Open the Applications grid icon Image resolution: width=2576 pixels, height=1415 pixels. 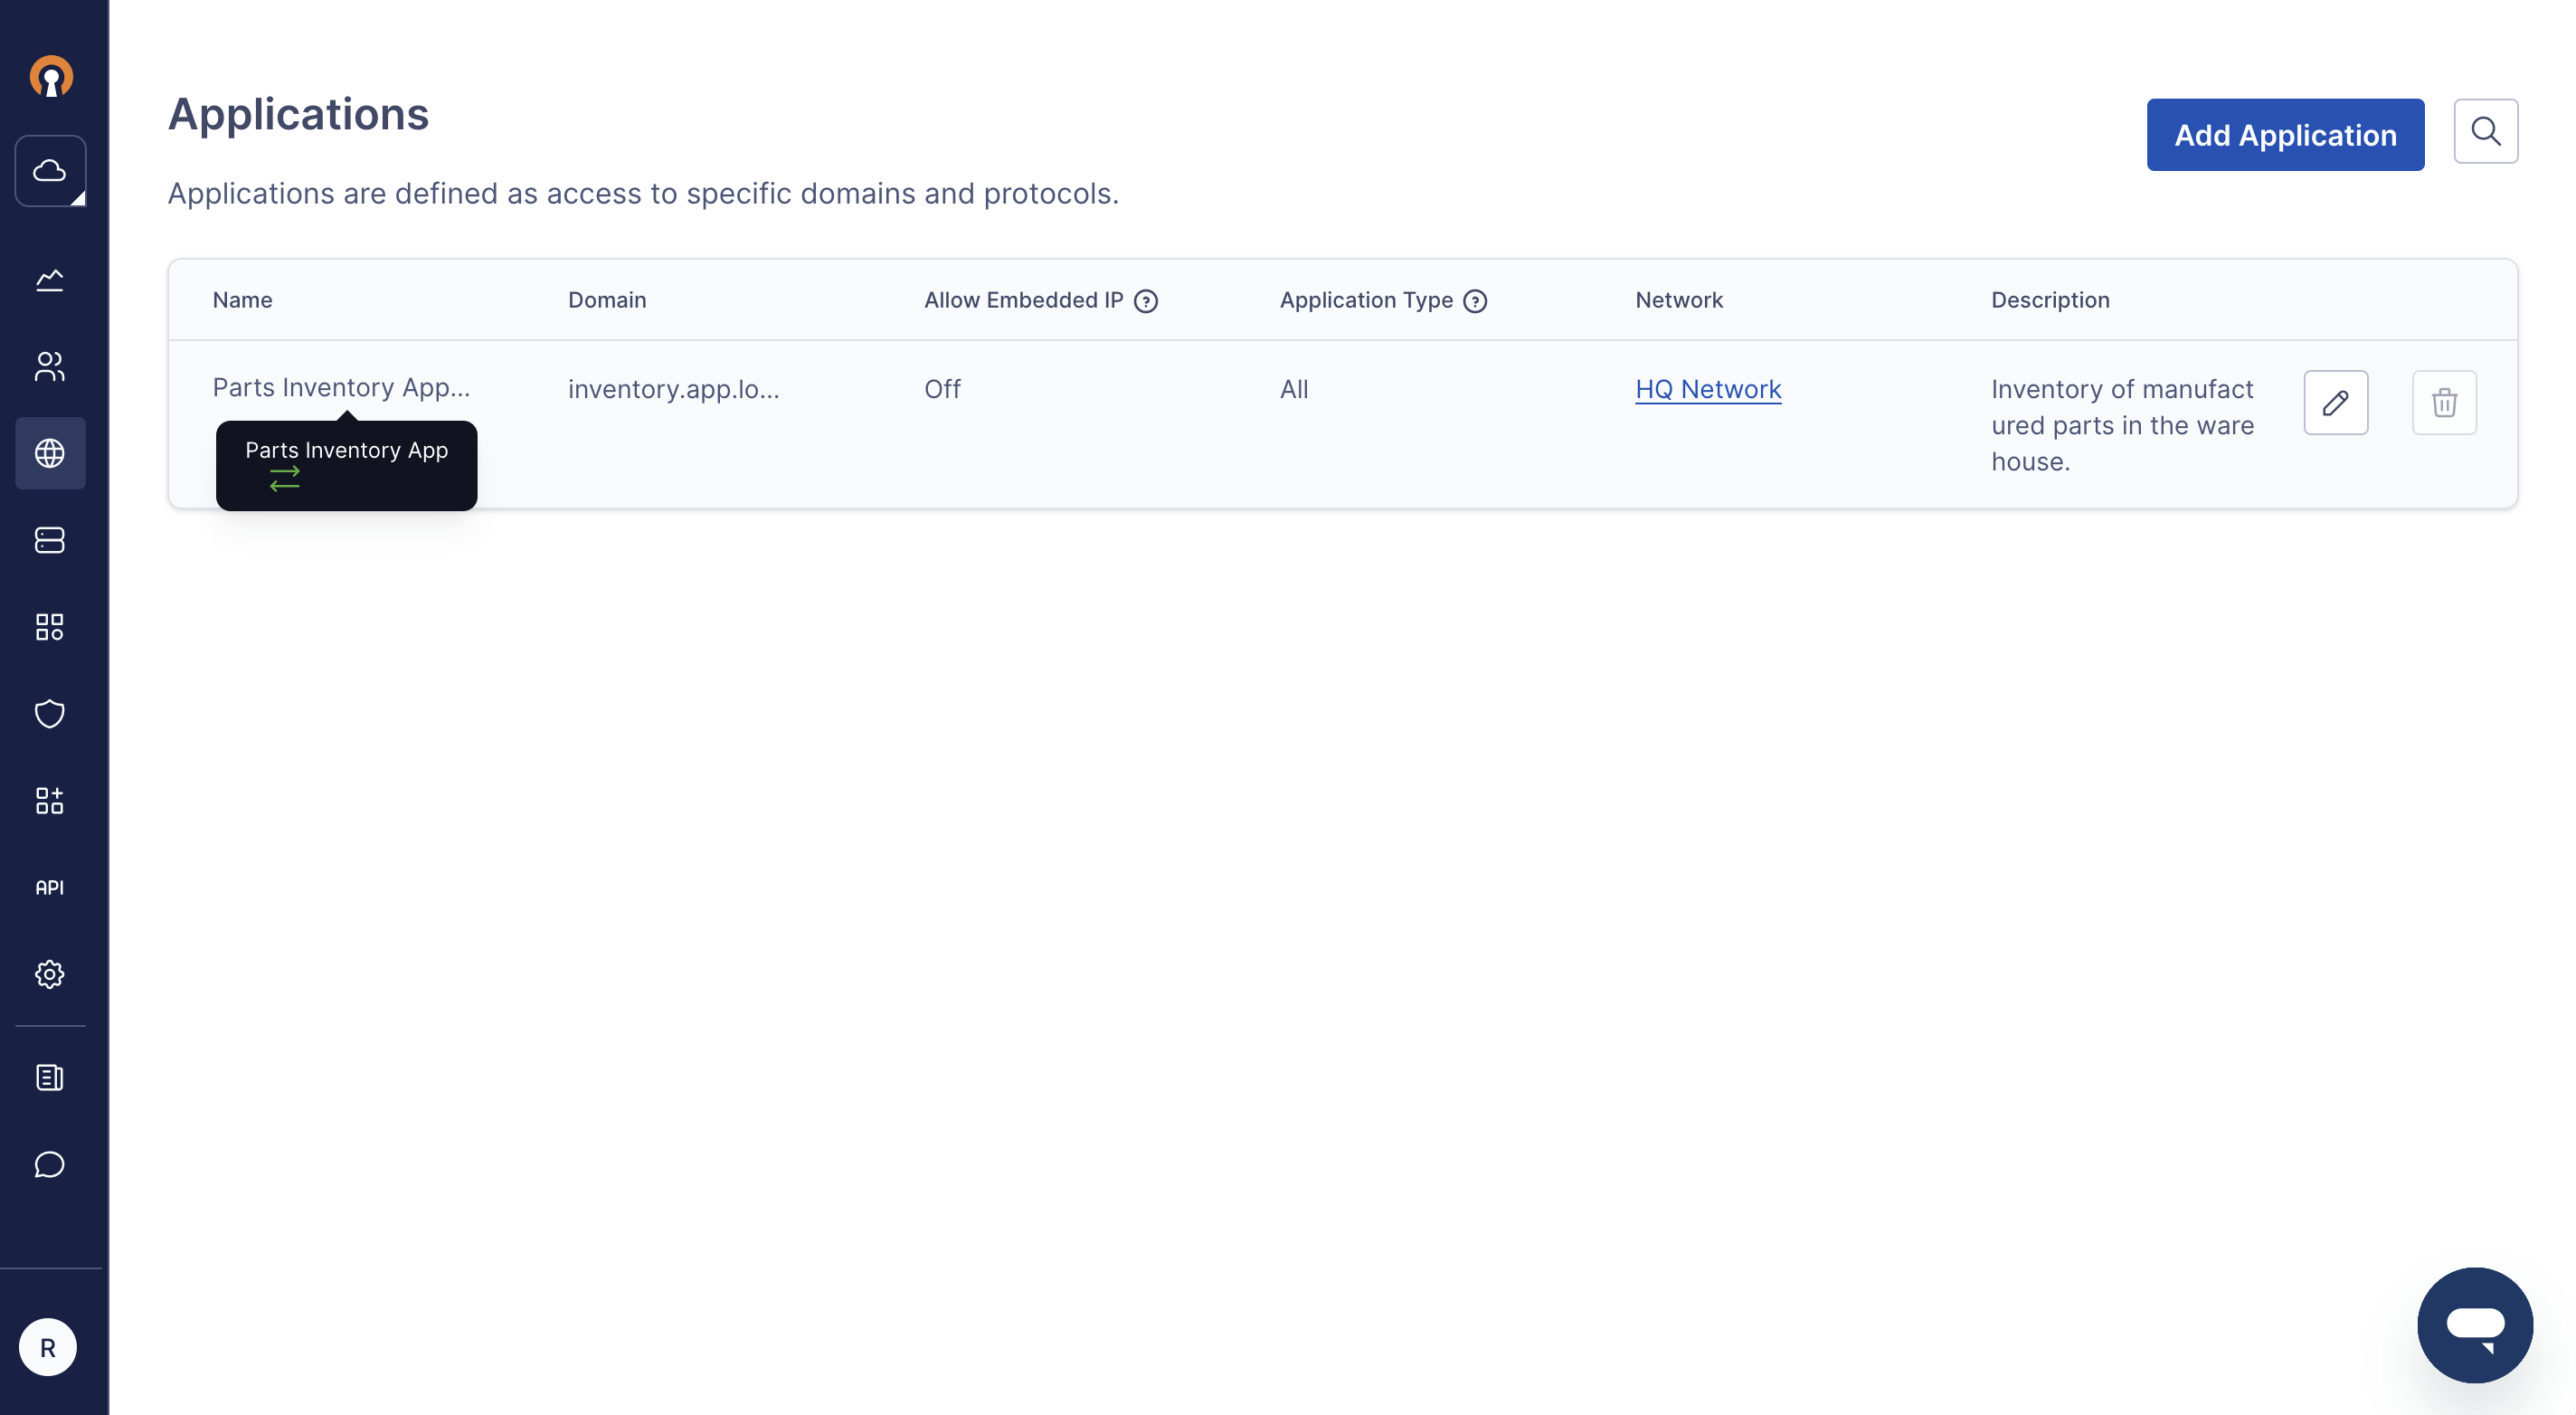(x=50, y=627)
